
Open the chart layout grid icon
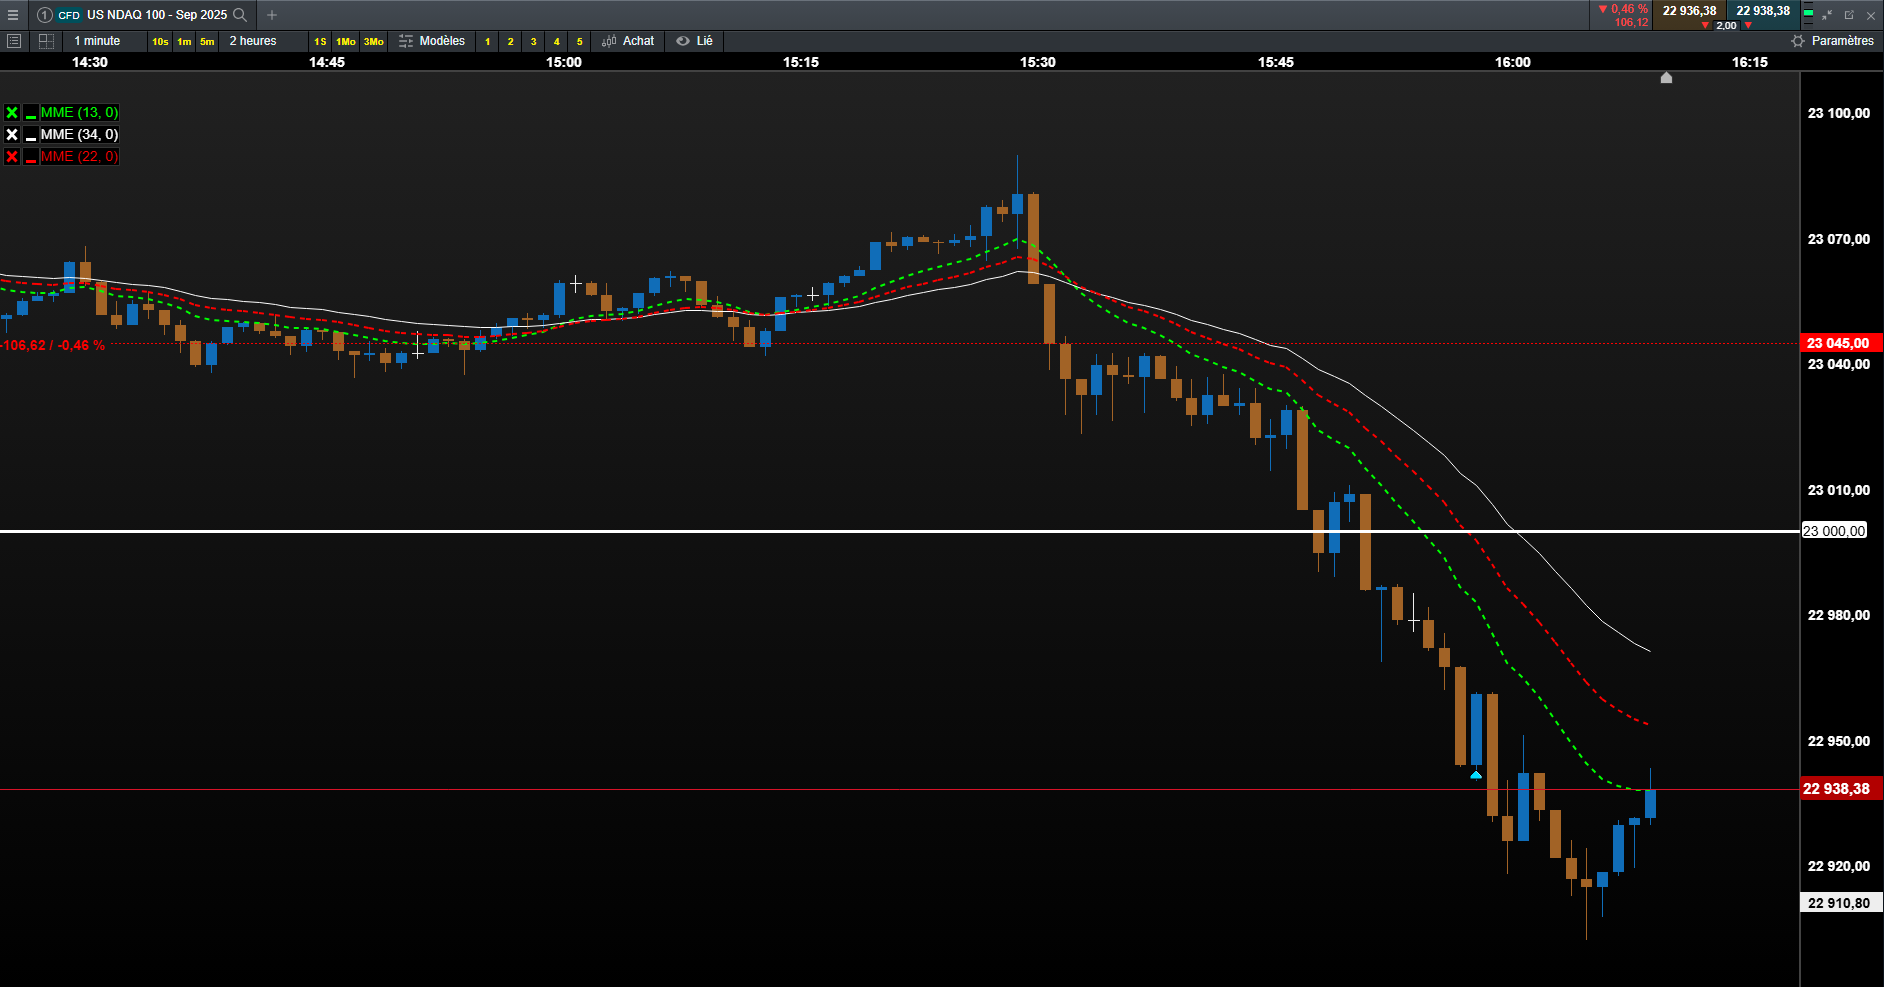[x=46, y=41]
